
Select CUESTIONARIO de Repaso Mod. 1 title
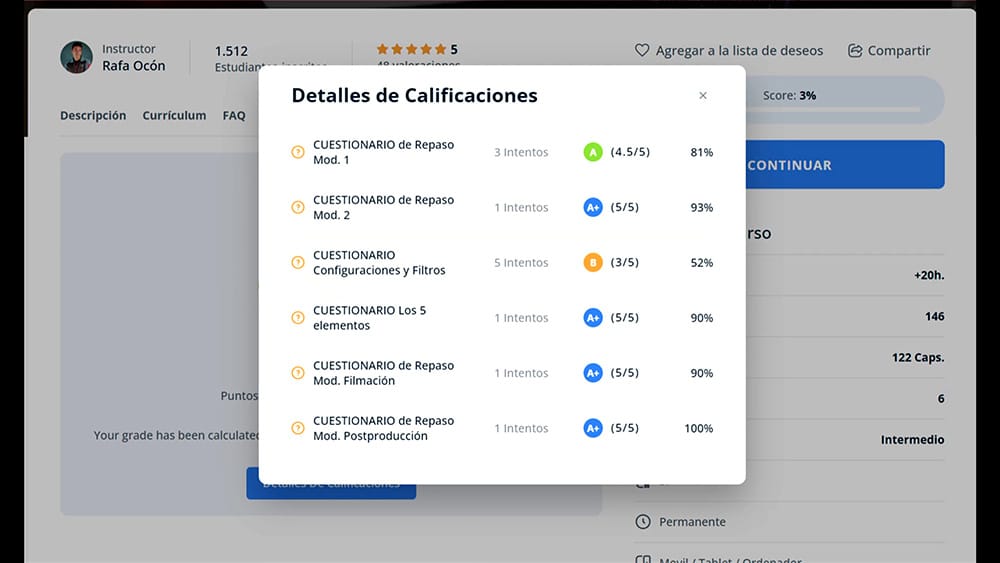(383, 152)
